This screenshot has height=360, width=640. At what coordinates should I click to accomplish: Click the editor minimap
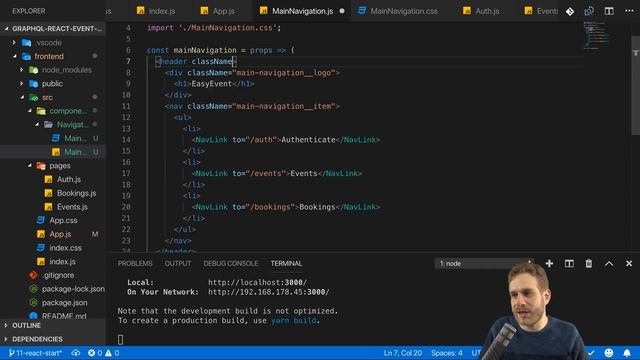598,35
